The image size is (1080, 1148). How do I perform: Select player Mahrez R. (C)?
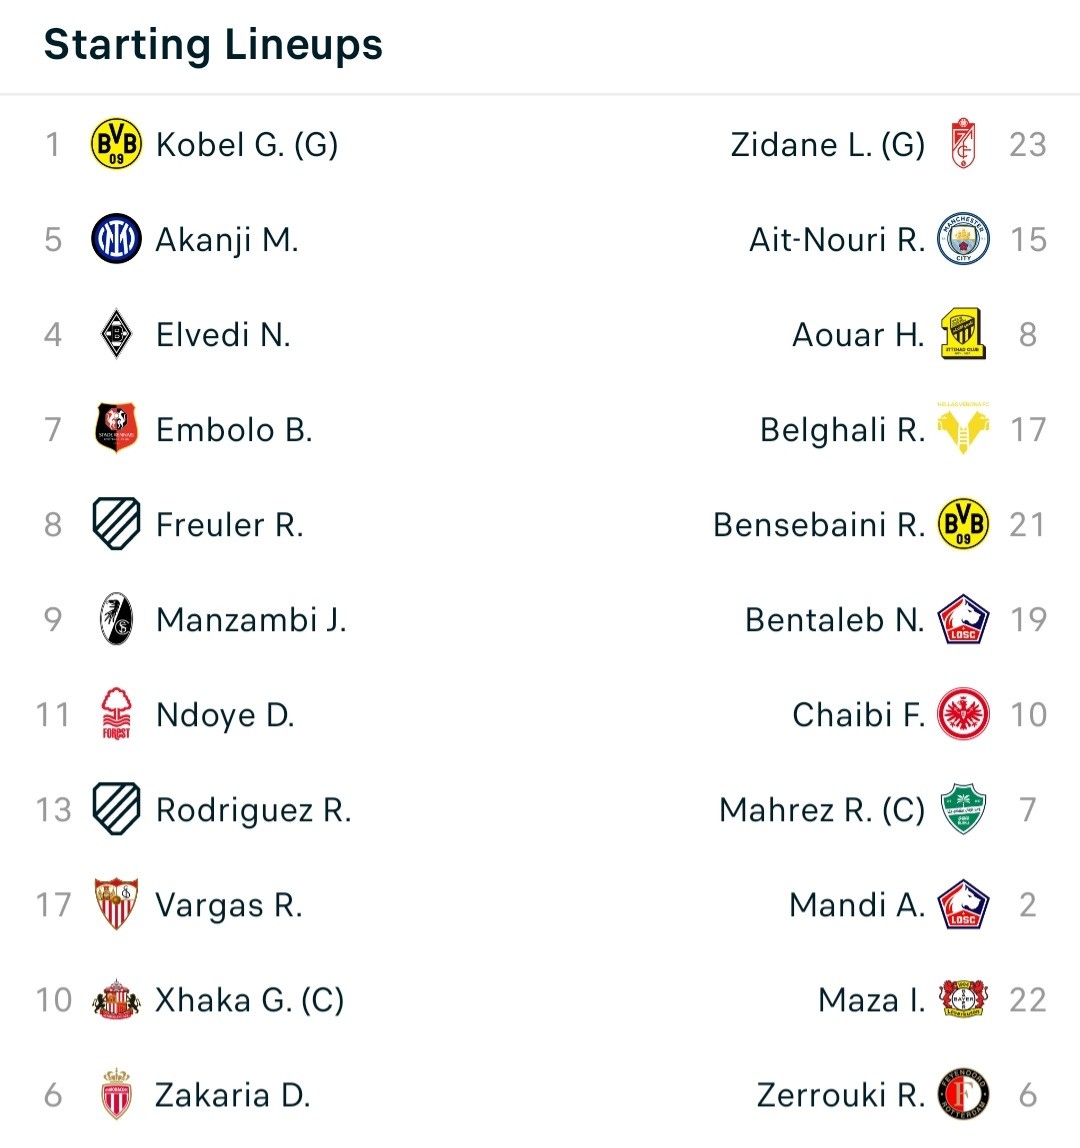(x=822, y=810)
